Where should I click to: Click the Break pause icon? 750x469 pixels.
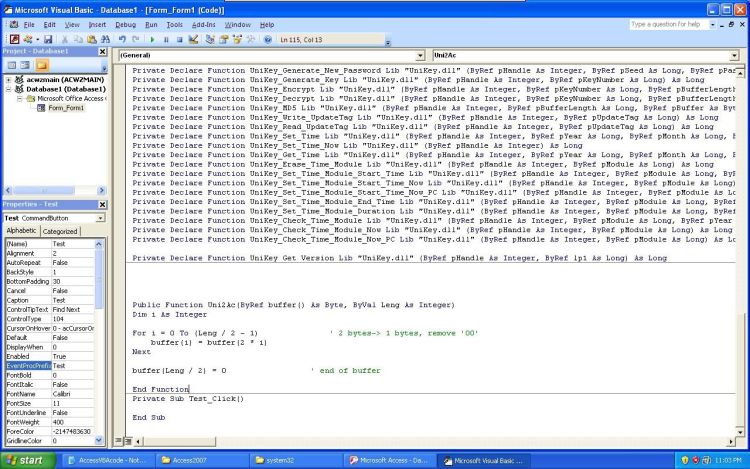[166, 39]
